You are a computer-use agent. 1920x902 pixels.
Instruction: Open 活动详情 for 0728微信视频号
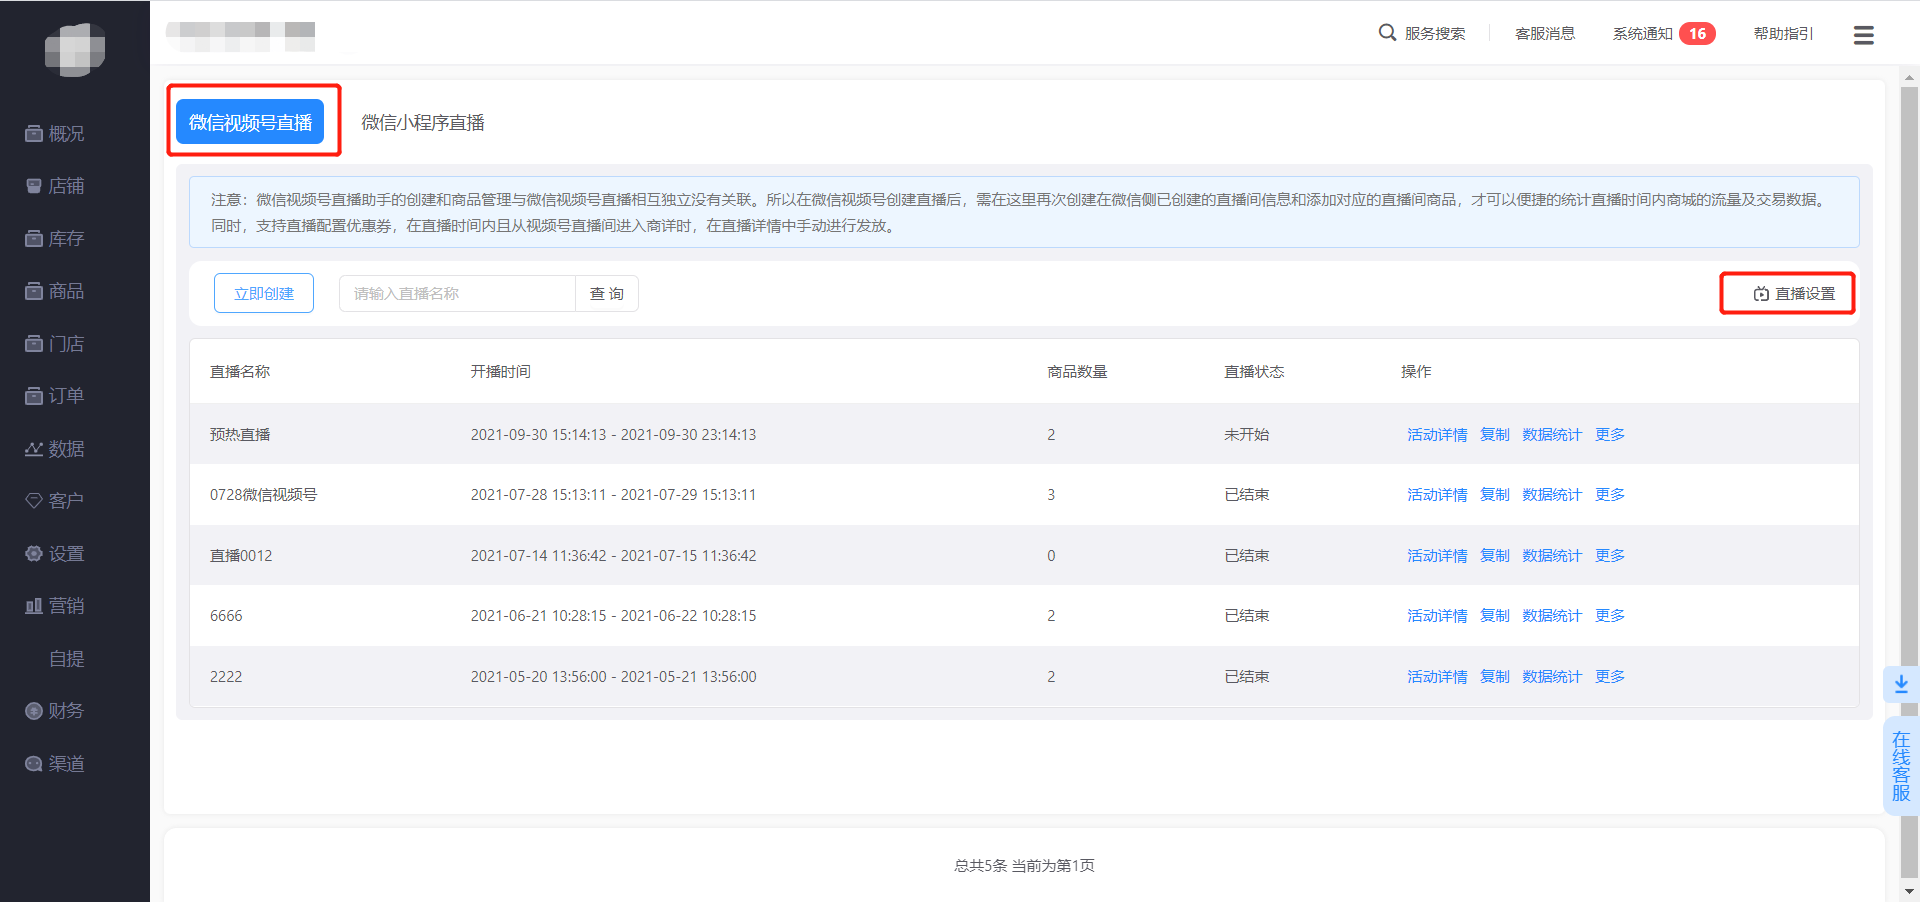coord(1437,495)
